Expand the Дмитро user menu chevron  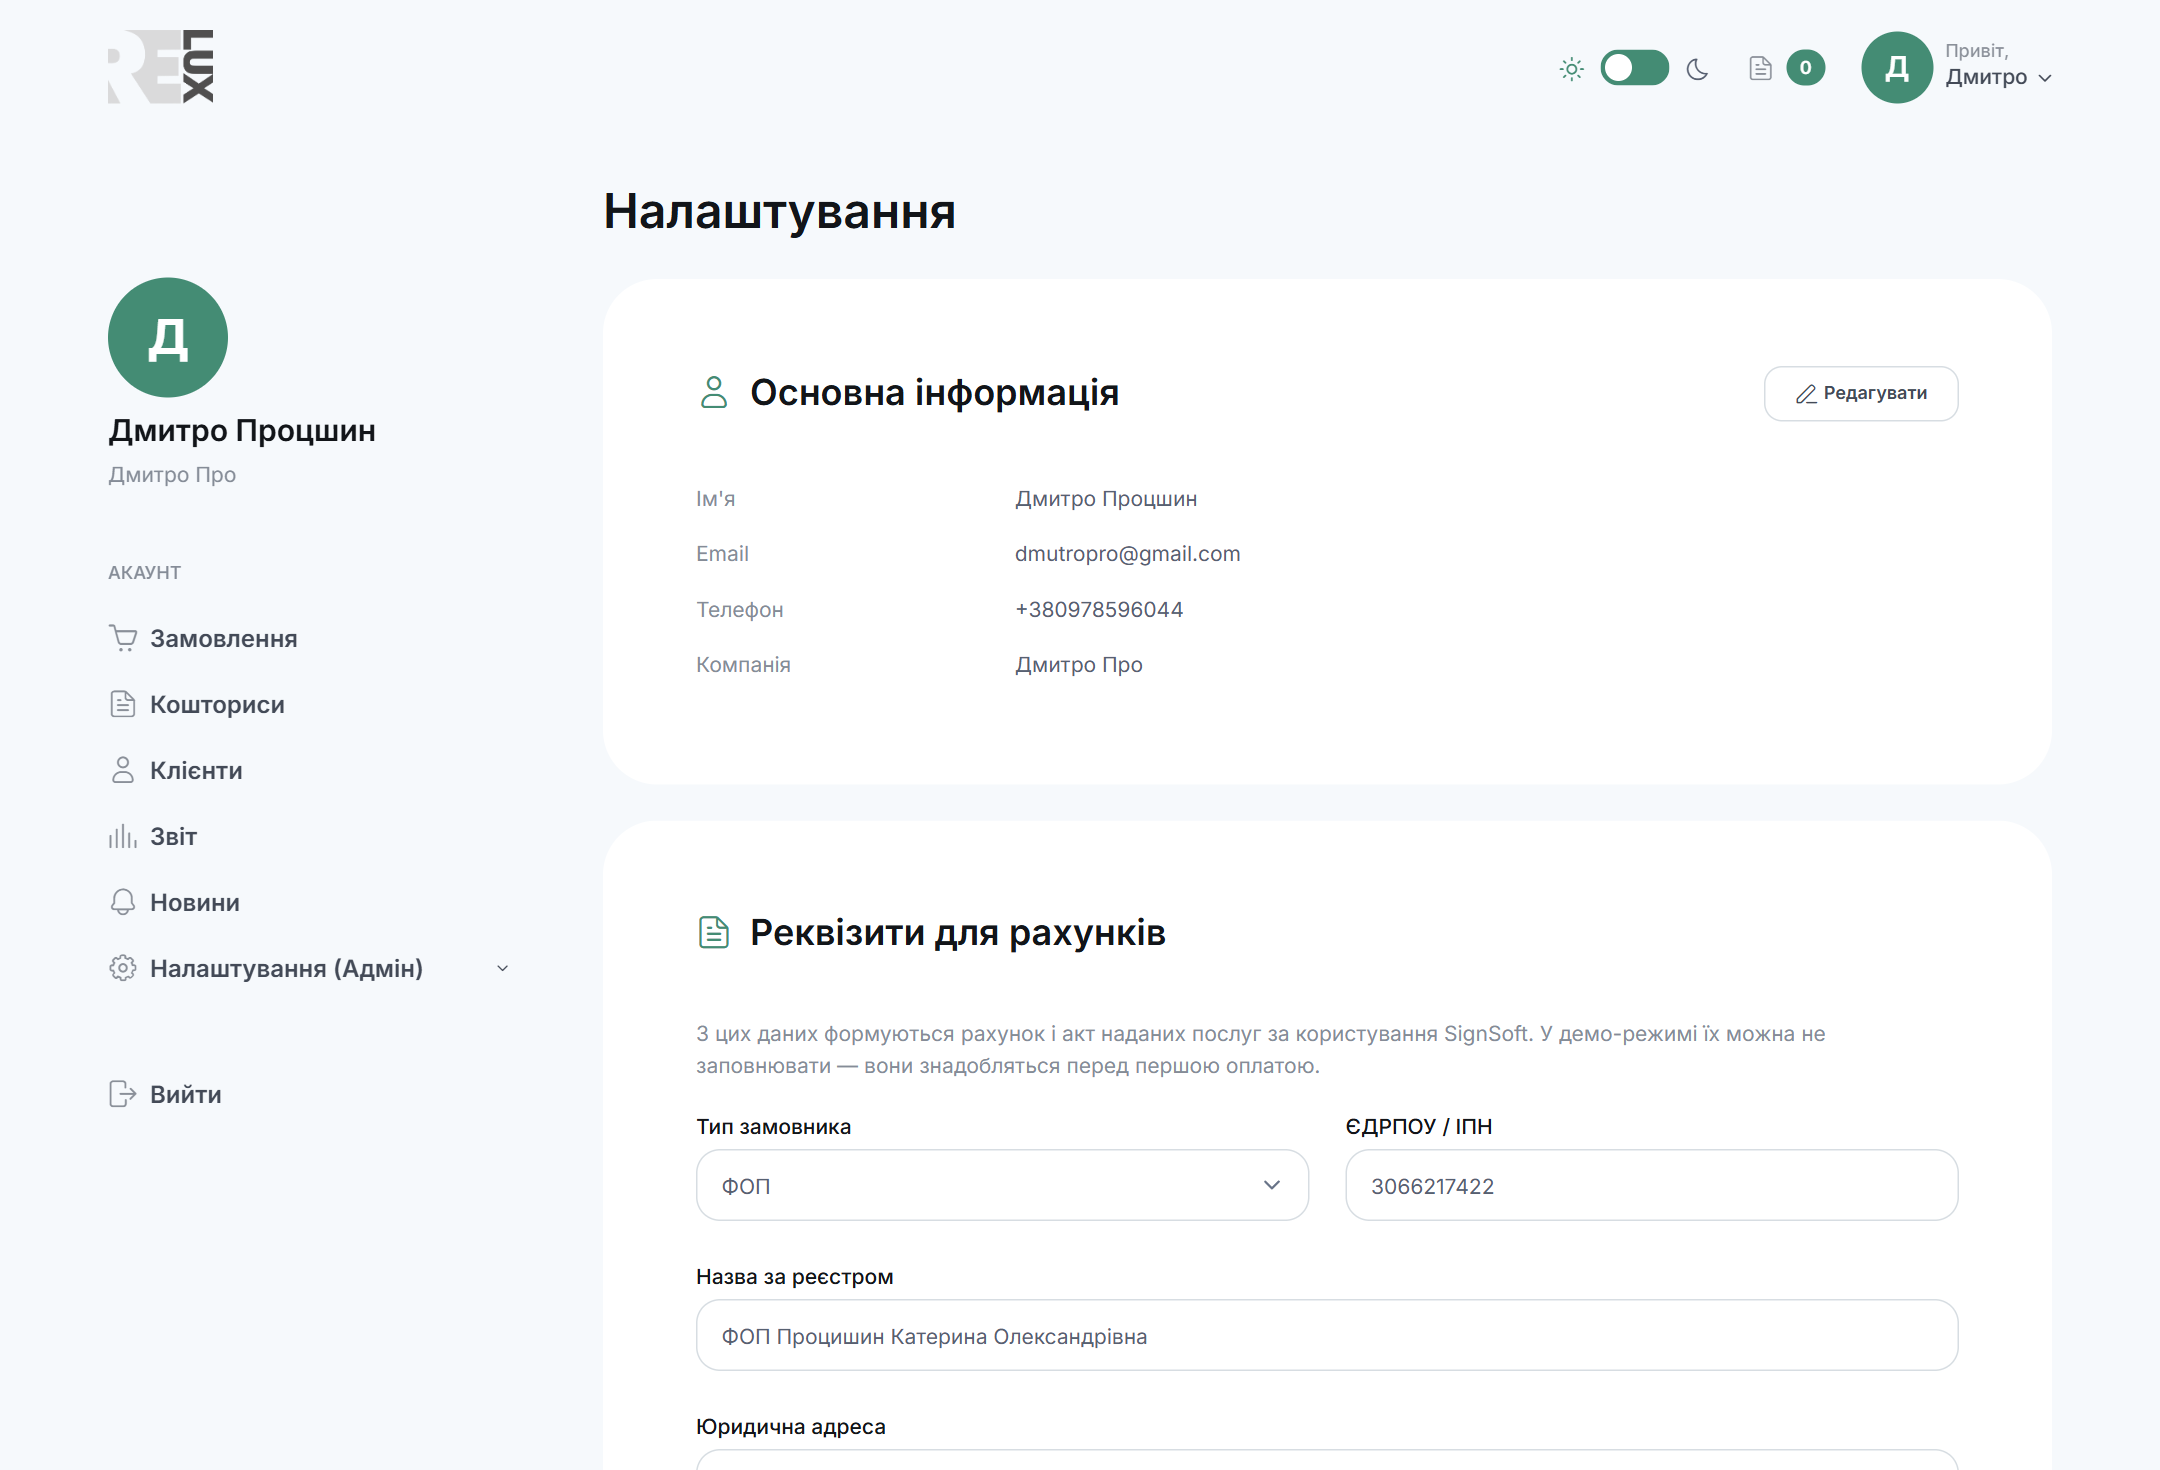click(x=2045, y=78)
